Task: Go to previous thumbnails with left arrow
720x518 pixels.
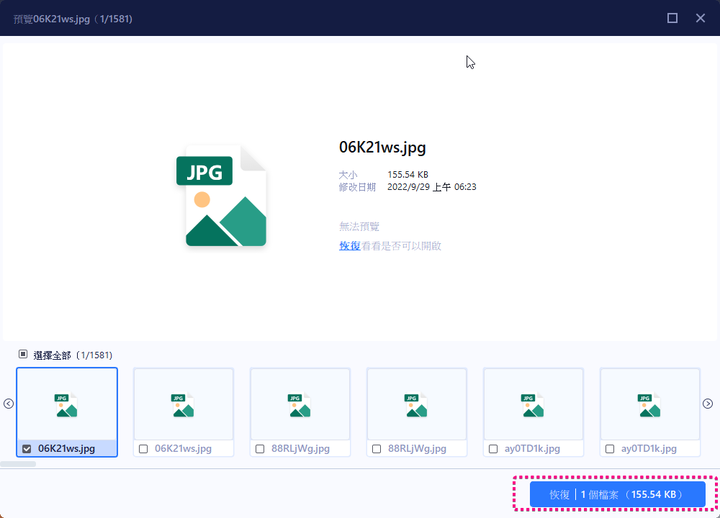Action: click(8, 404)
